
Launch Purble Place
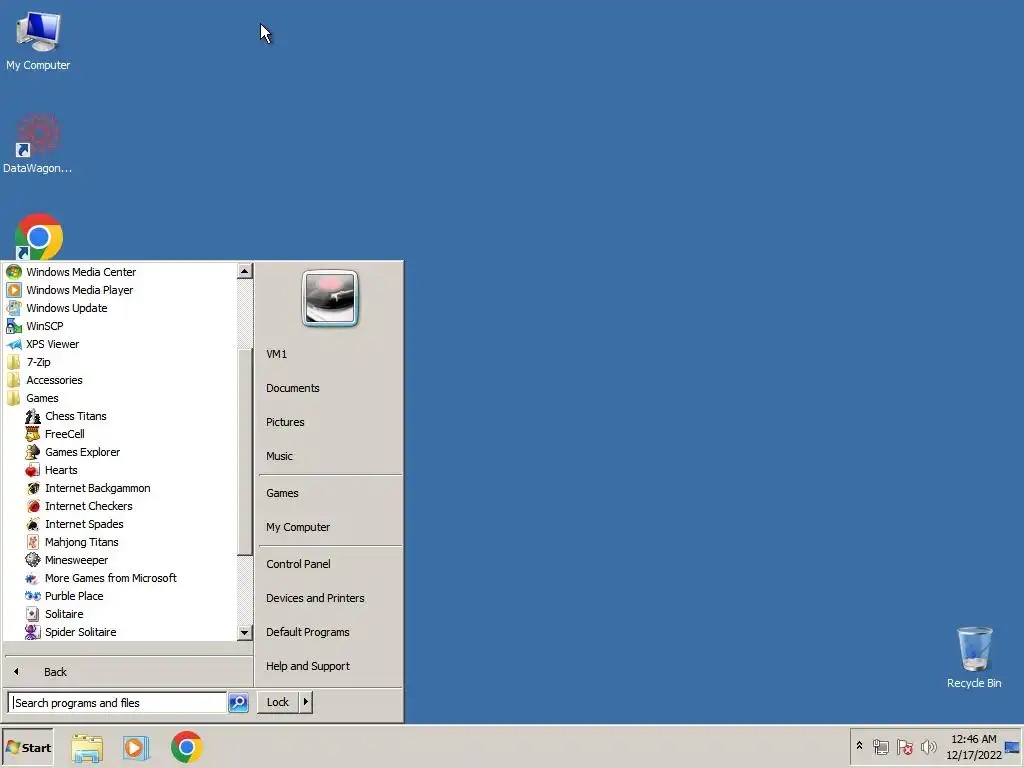tap(74, 596)
